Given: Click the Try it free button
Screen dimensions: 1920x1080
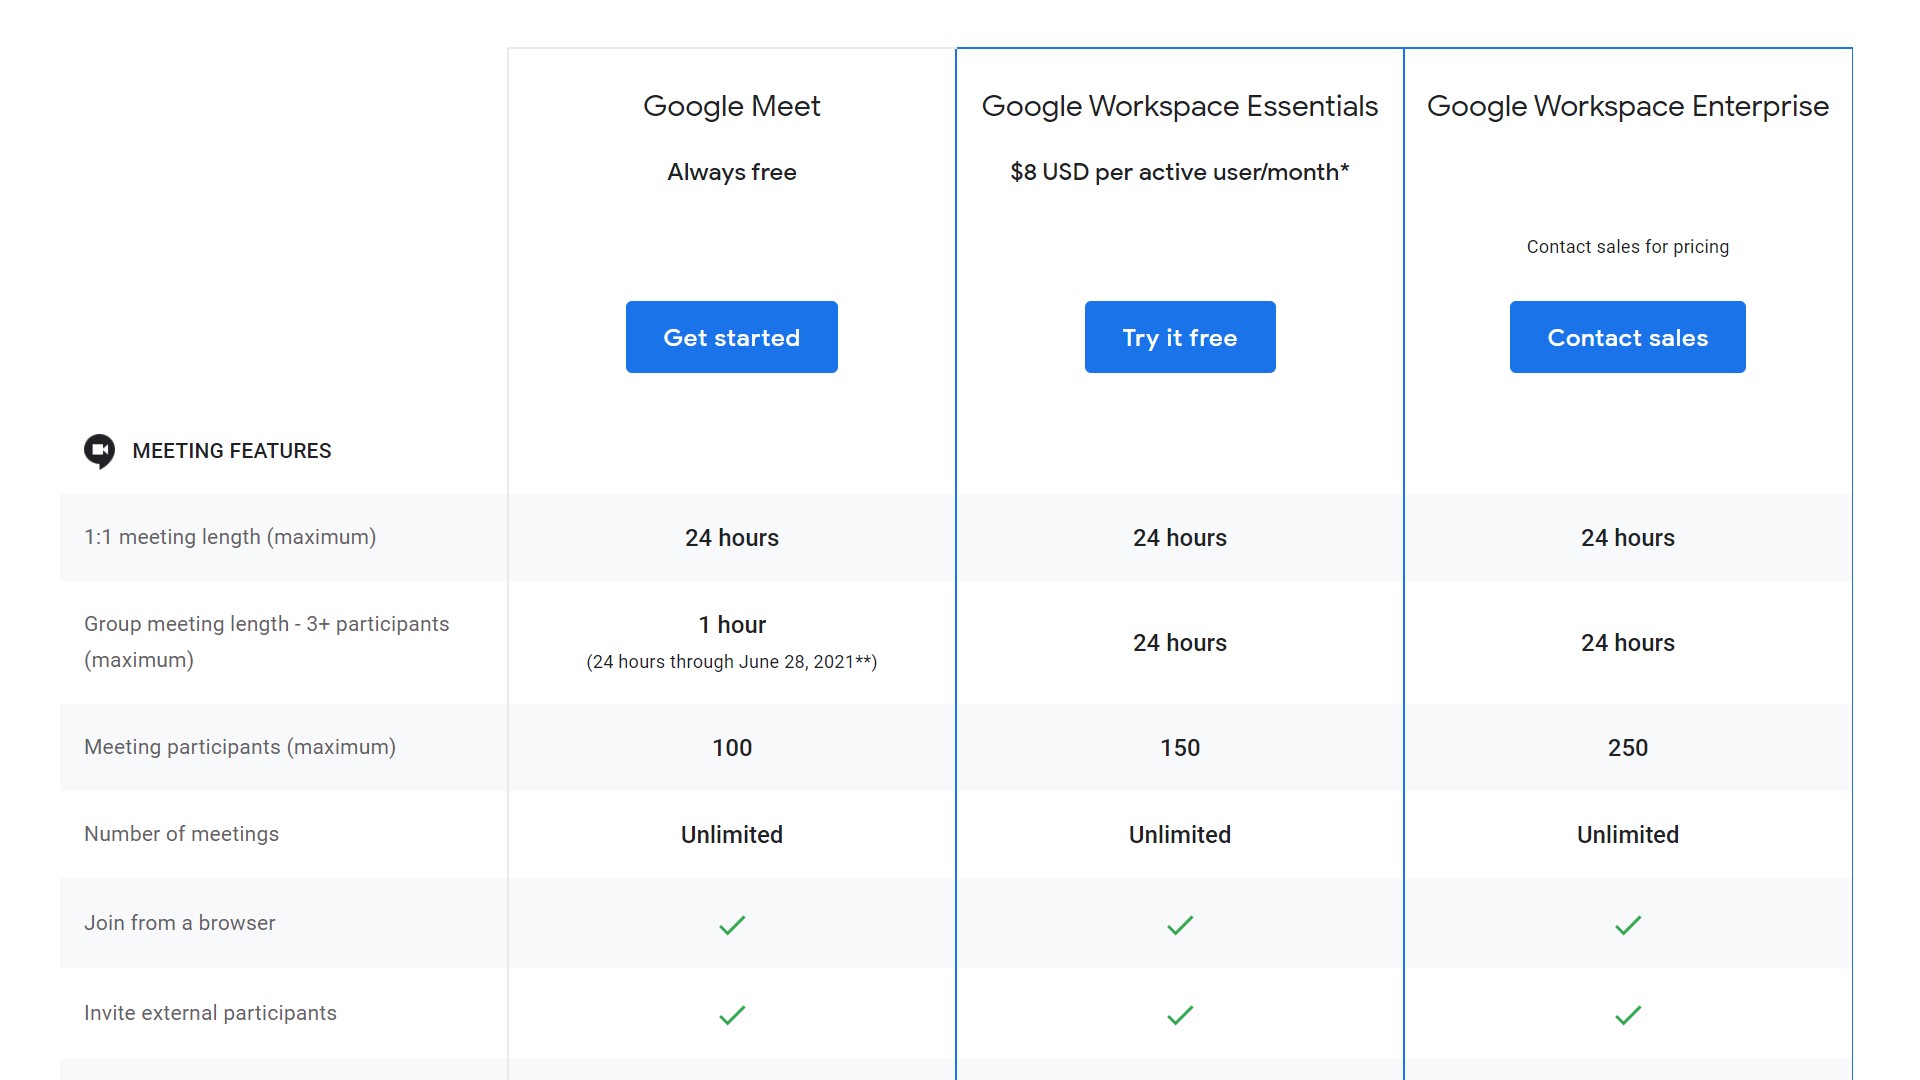Looking at the screenshot, I should [1179, 337].
